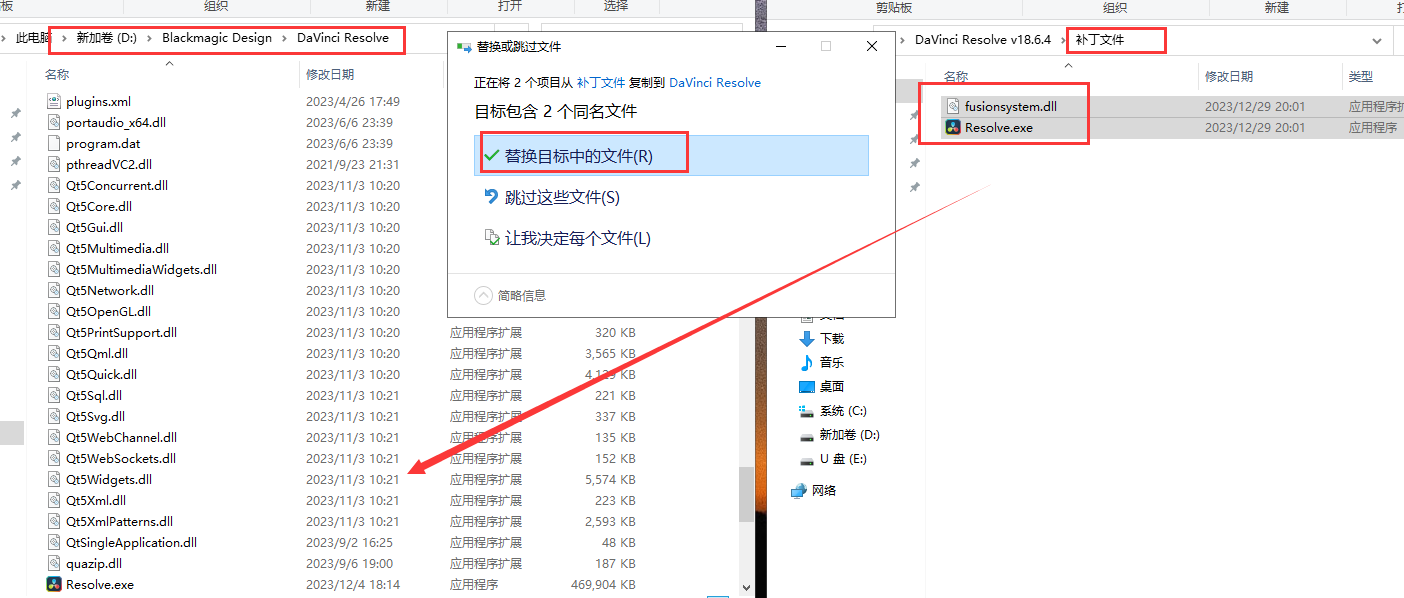
Task: Click the Qt5Xml.dll file icon
Action: click(55, 500)
